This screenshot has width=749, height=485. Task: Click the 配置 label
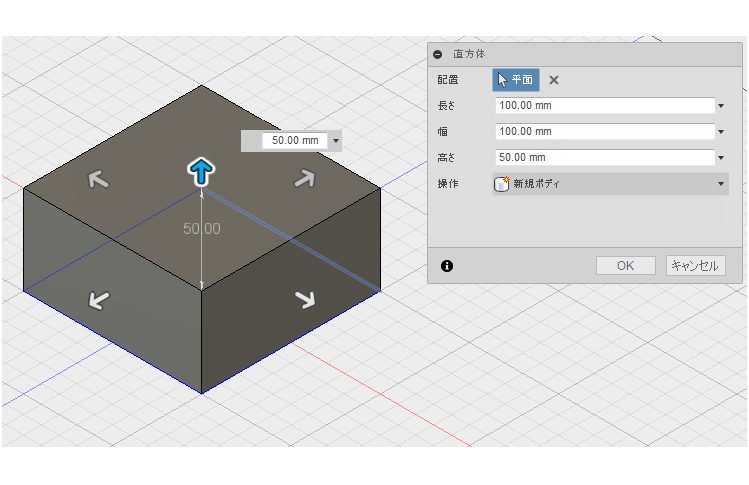click(448, 80)
